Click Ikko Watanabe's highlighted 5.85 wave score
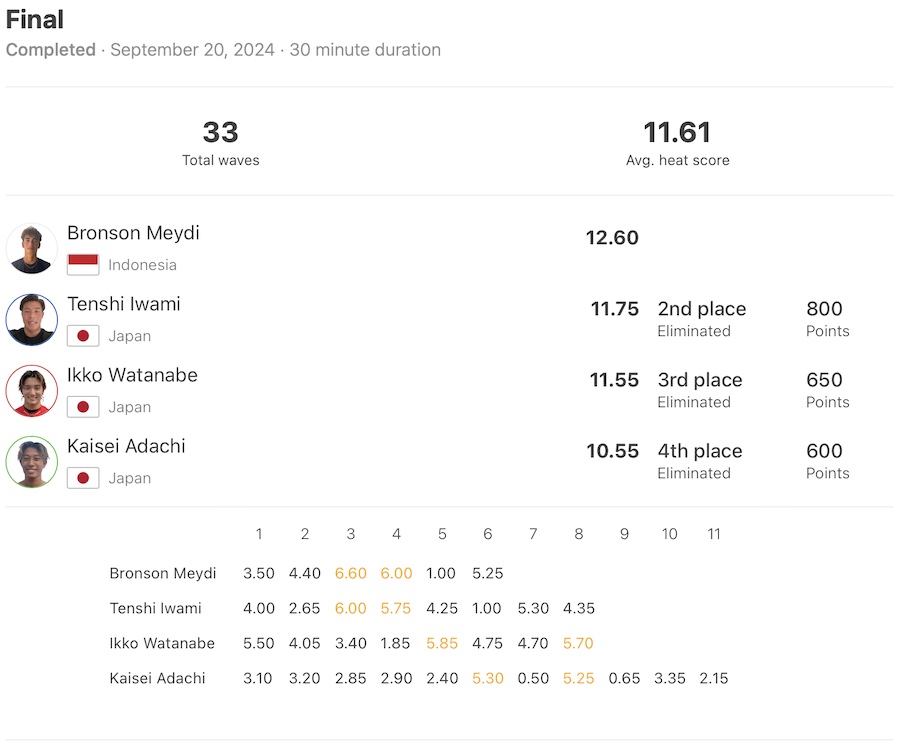This screenshot has height=748, width=900. point(442,643)
